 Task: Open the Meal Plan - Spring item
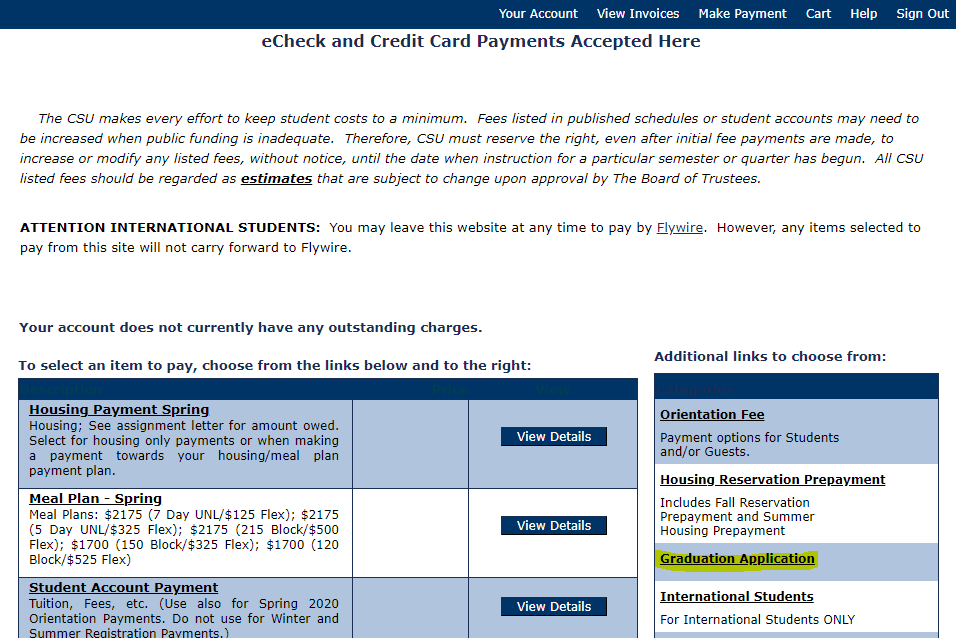coord(95,498)
